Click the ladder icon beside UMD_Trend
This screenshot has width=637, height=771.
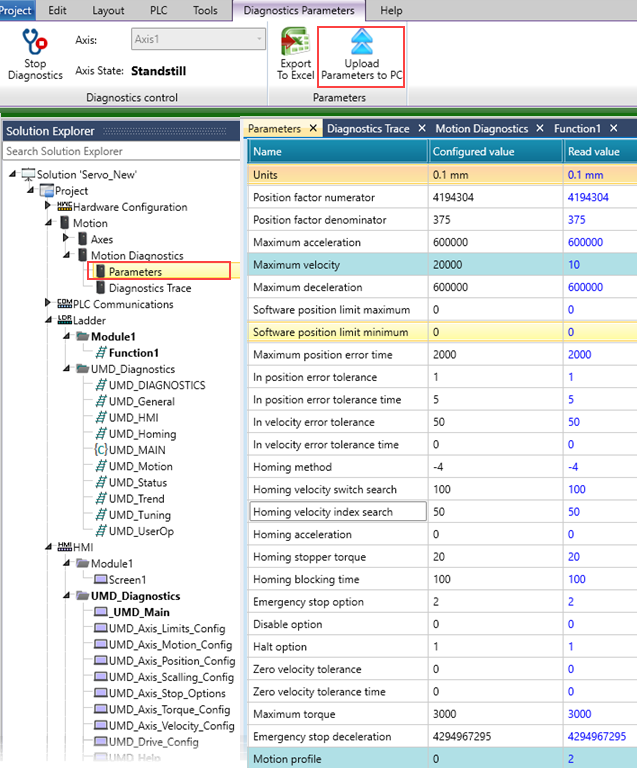[101, 499]
